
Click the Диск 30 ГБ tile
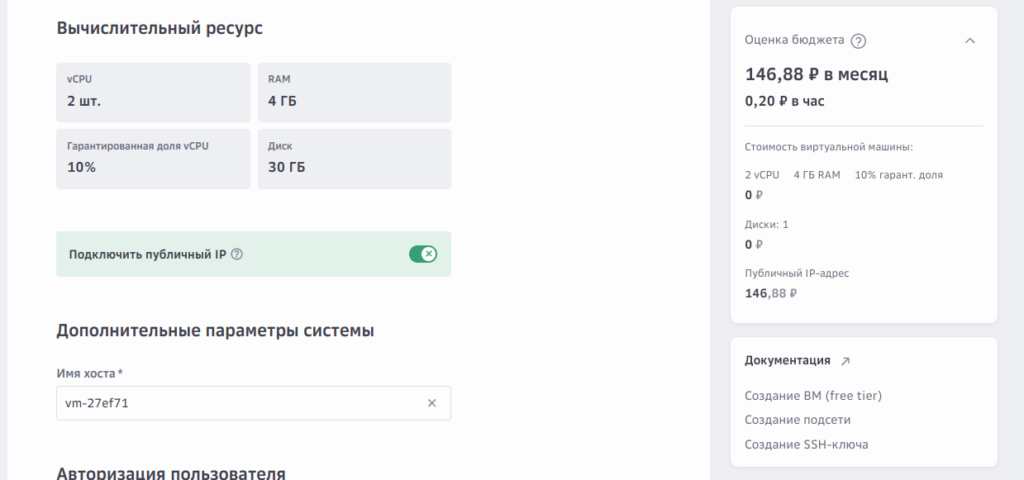tap(354, 158)
